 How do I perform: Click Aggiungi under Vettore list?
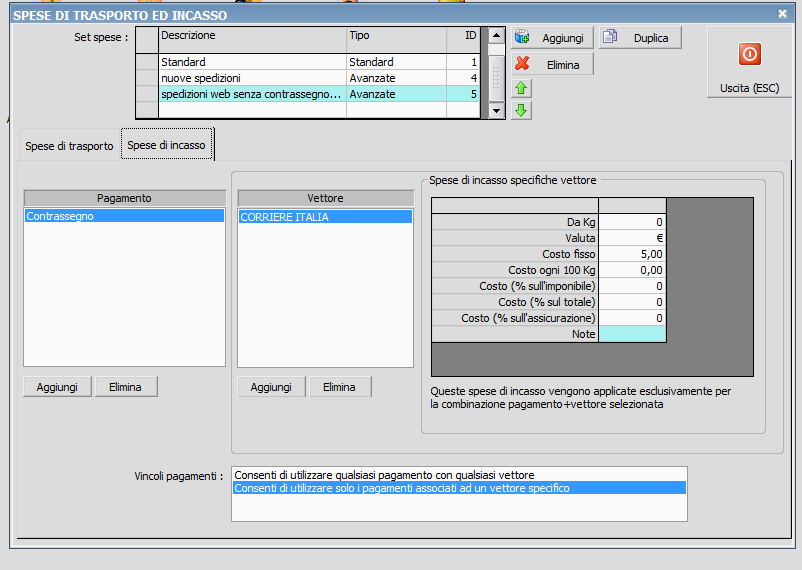pos(271,387)
